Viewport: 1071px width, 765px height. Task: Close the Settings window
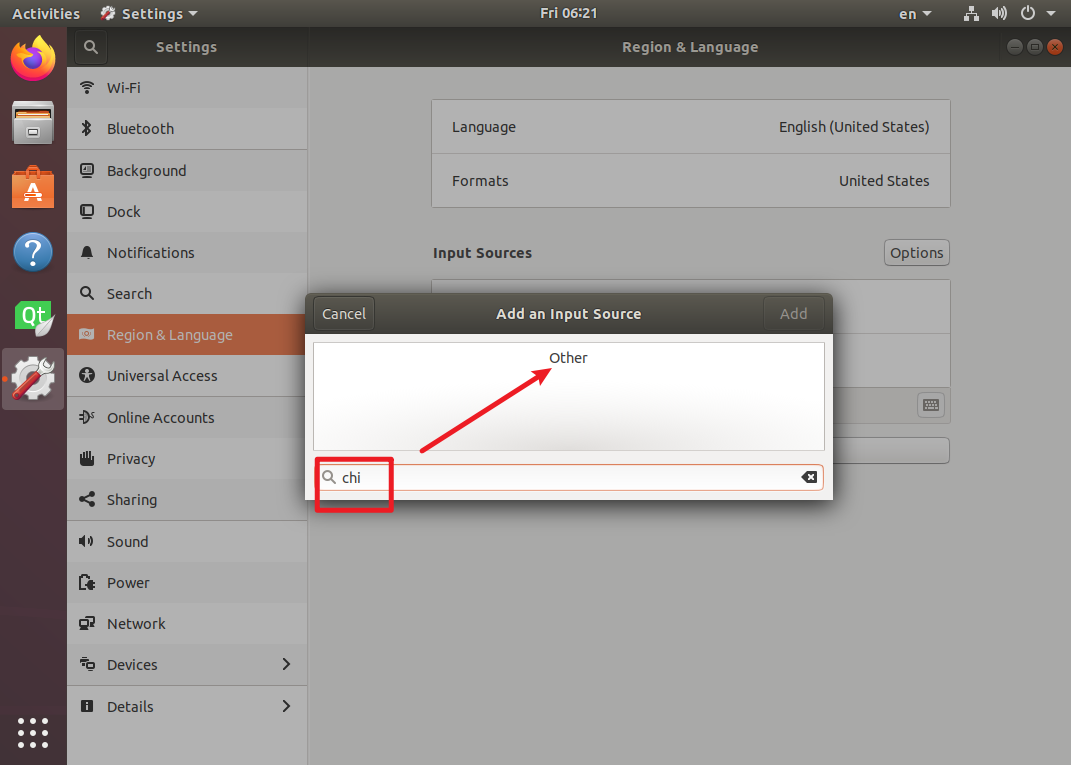point(1055,47)
